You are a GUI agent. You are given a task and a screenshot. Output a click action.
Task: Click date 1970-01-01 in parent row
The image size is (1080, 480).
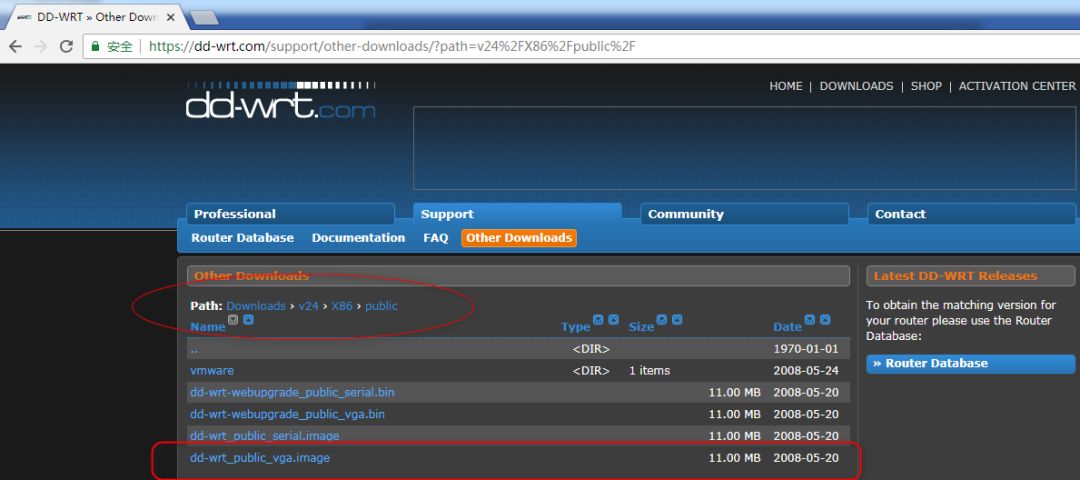(x=806, y=349)
